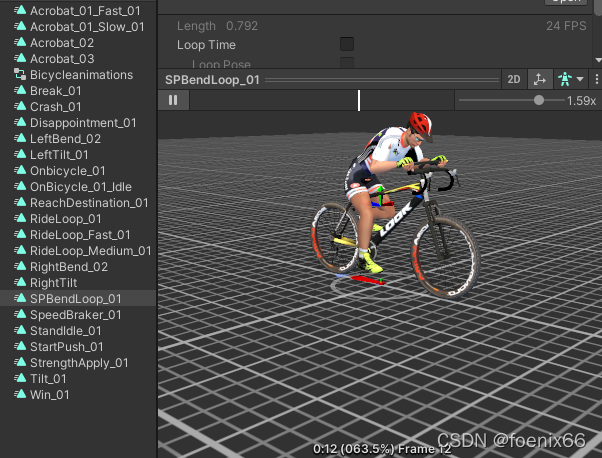Select the Acrobat_01_Fast_01 clip name
602x458 pixels.
(85, 11)
